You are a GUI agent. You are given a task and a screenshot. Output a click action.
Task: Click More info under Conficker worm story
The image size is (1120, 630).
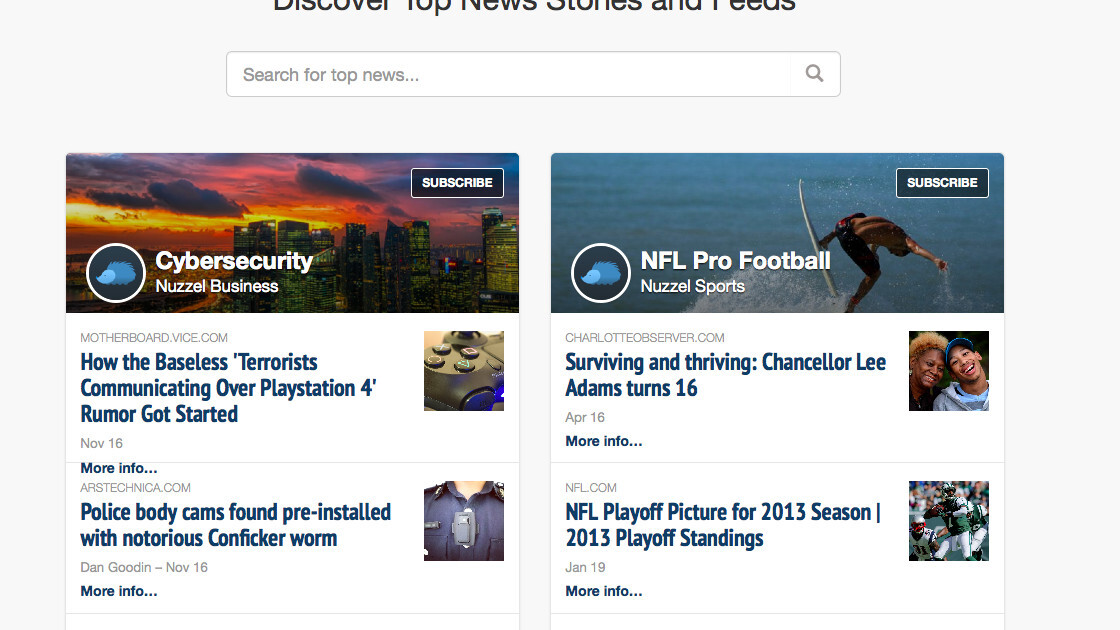pyautogui.click(x=119, y=591)
